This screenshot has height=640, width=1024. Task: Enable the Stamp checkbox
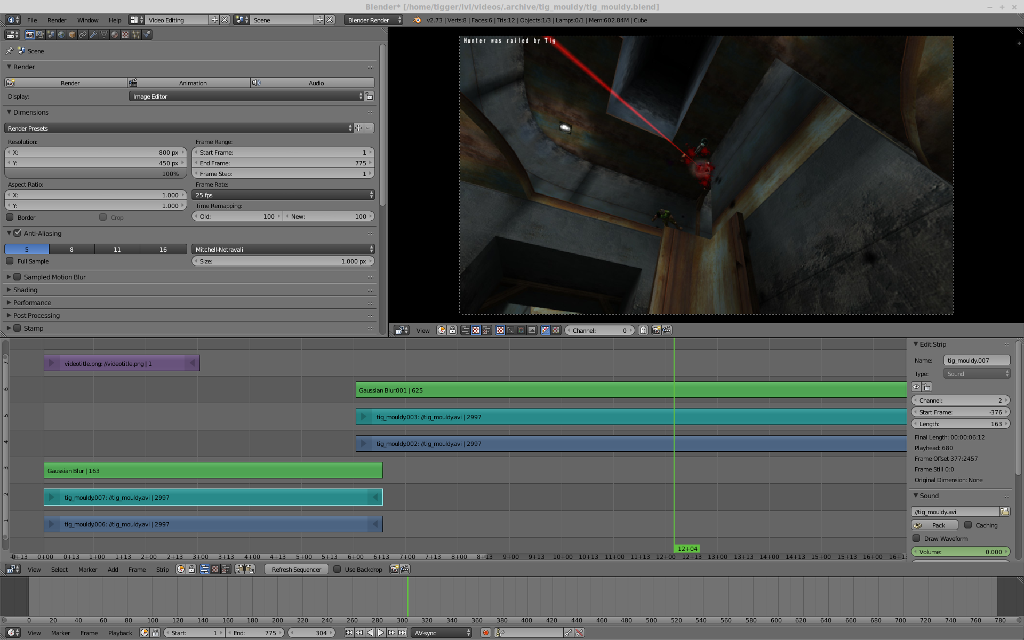tap(18, 328)
